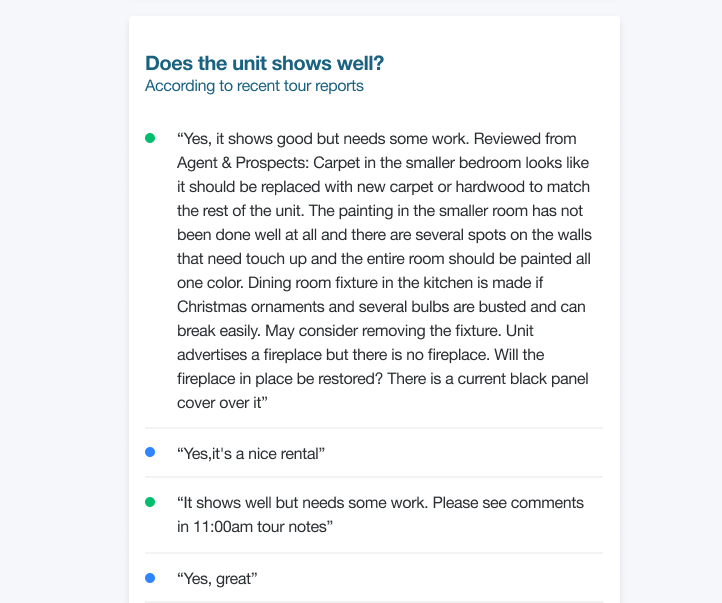Click the "According to recent tour reports" subtitle

click(254, 86)
